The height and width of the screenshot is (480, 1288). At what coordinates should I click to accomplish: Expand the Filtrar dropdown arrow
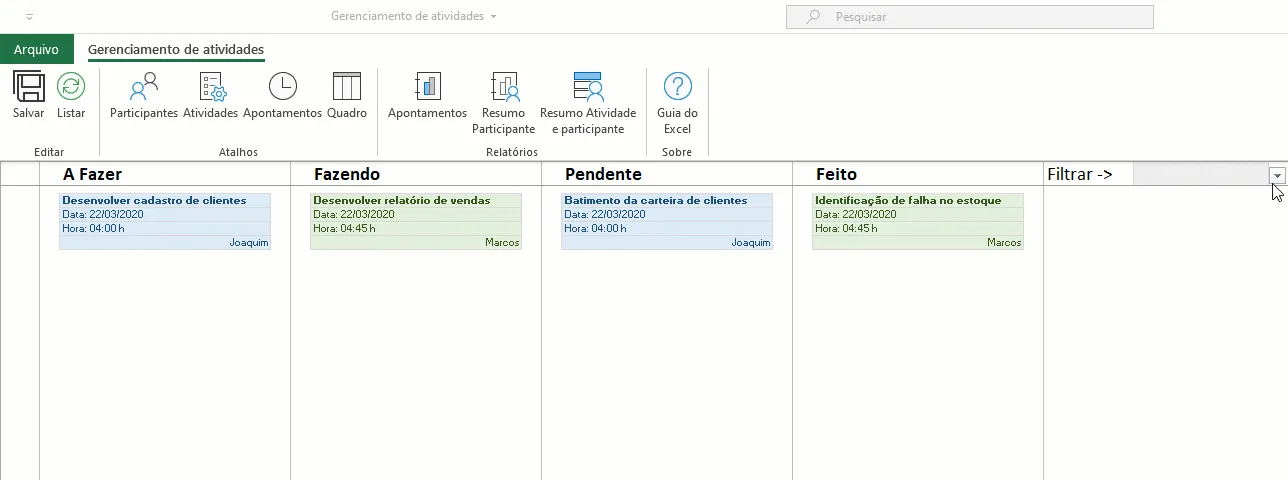click(1277, 176)
